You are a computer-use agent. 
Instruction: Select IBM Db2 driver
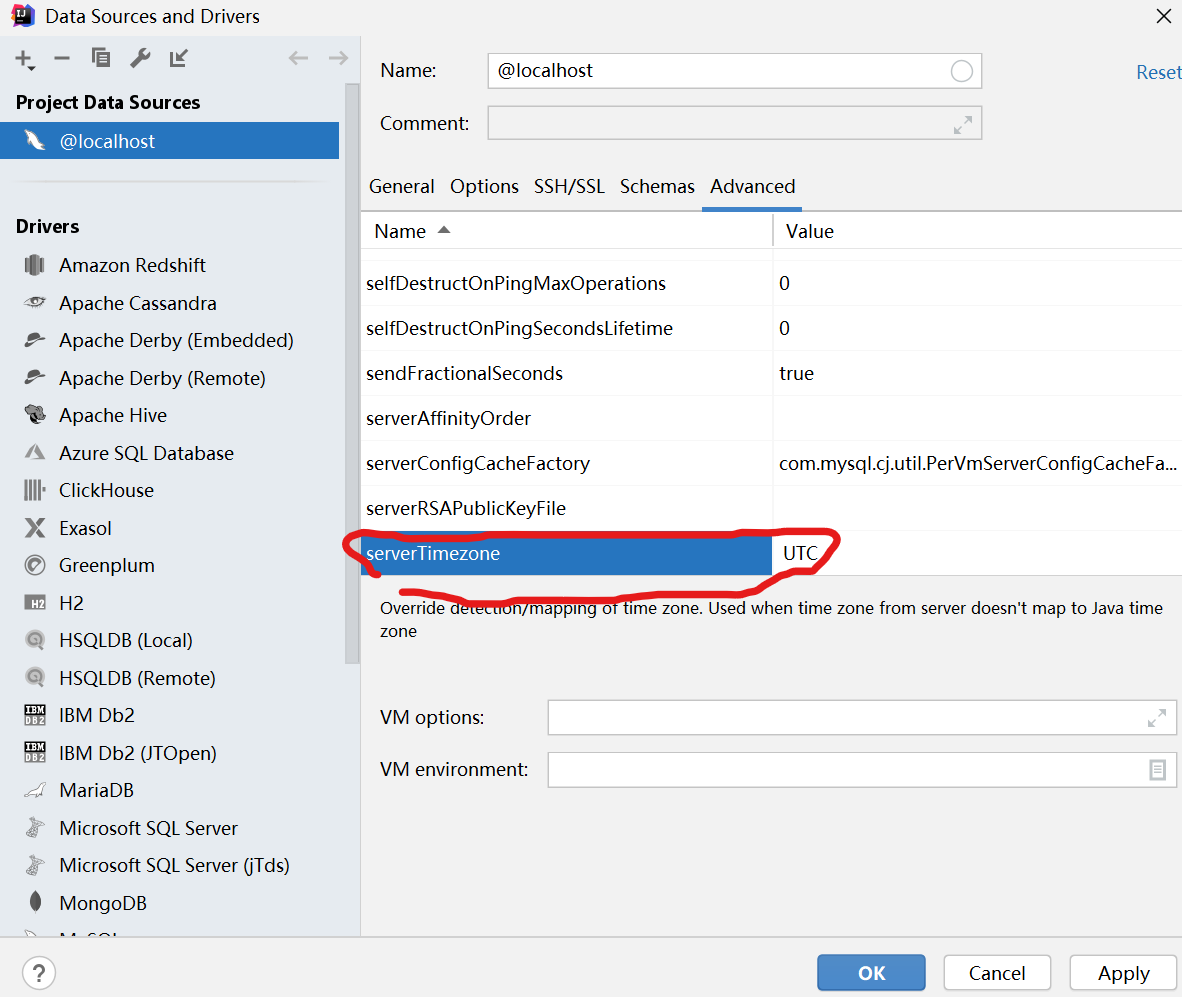click(x=96, y=715)
